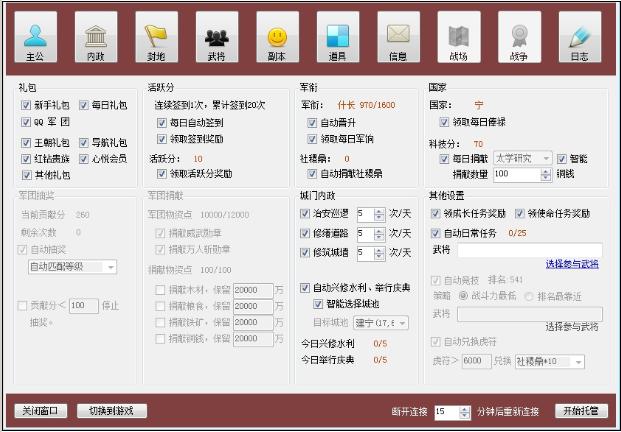Viewport: 621px width, 432px height.
Task: Click the 选择参与武将 link
Action: pos(572,264)
